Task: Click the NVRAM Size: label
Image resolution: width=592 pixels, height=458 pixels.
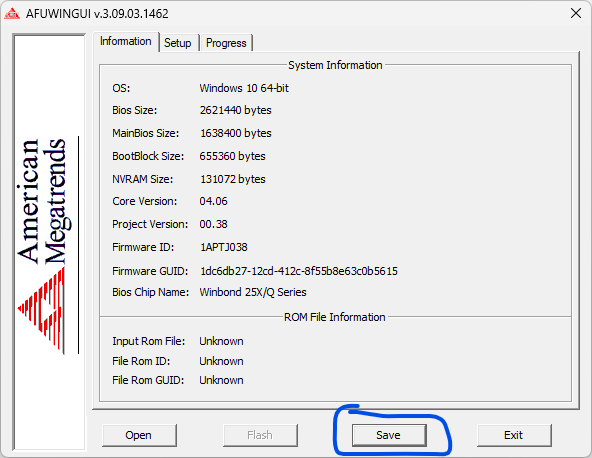Action: point(142,179)
